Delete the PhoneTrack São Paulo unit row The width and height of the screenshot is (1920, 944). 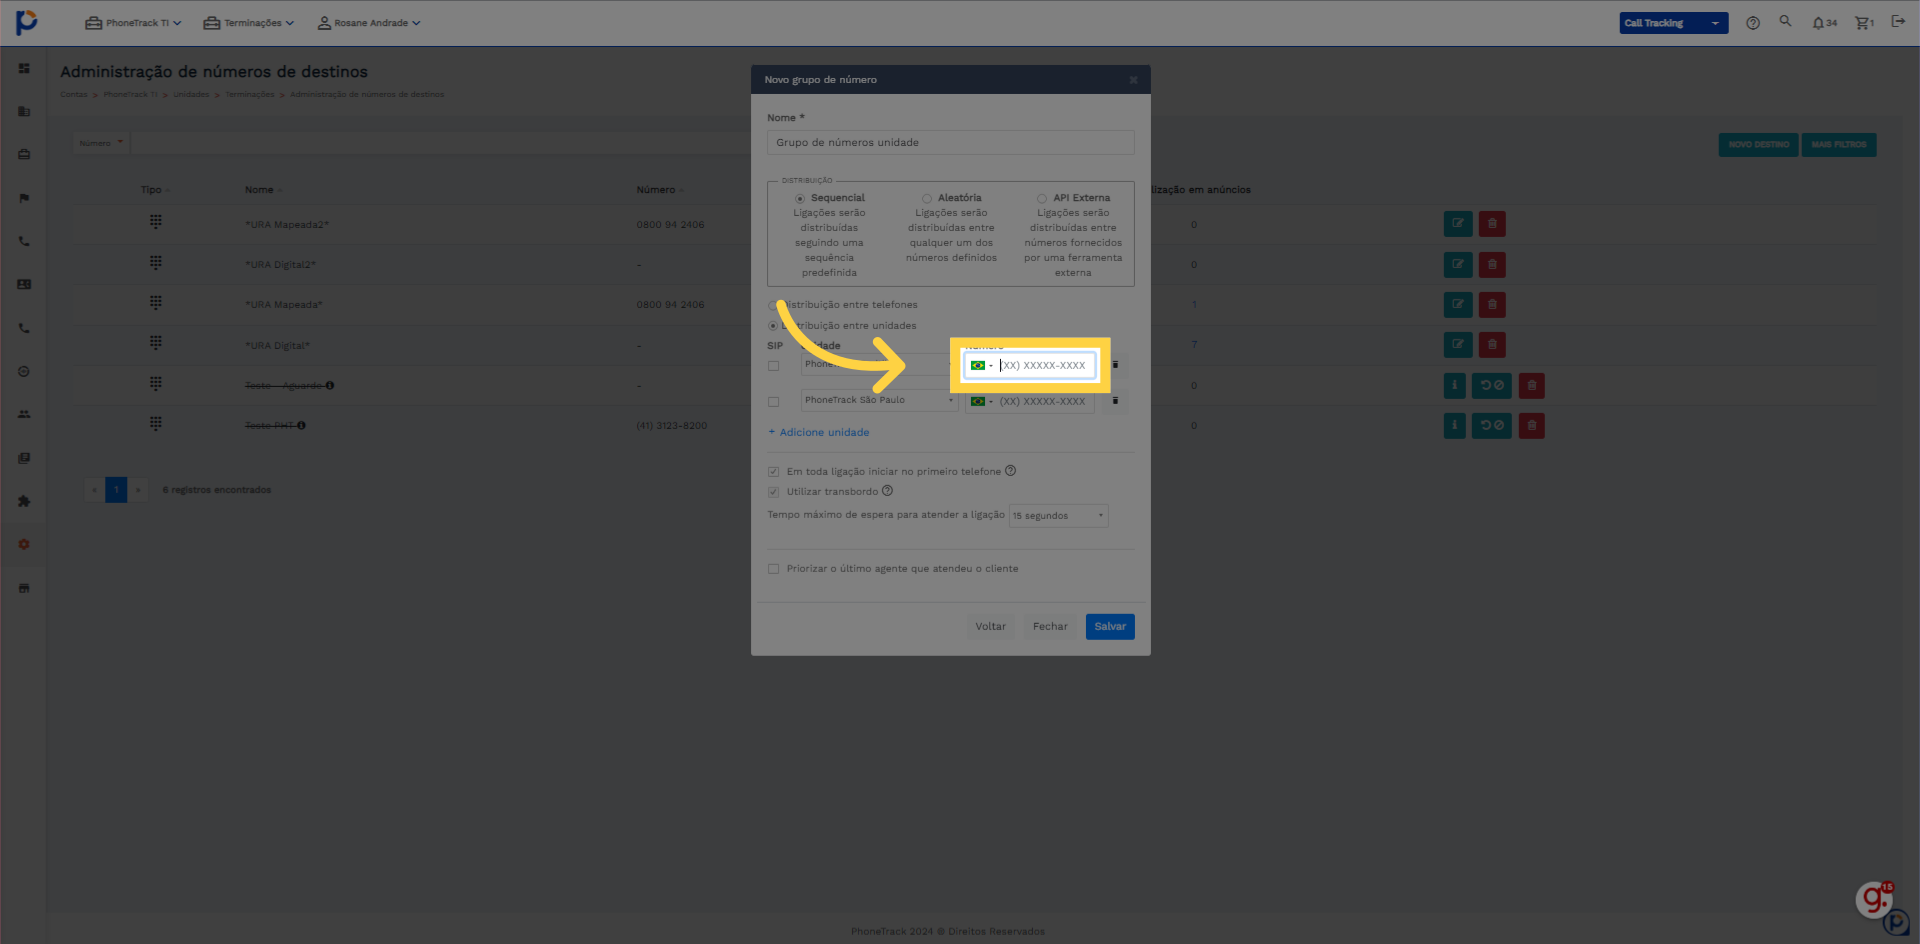pyautogui.click(x=1115, y=401)
